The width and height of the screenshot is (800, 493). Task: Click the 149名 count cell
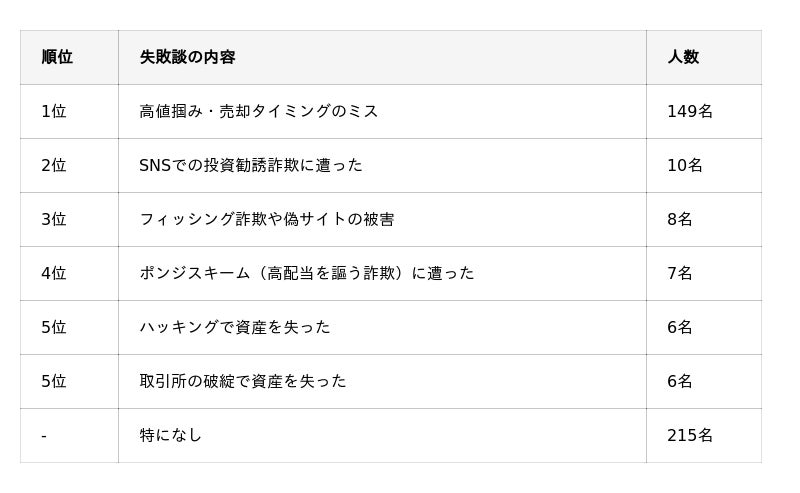click(690, 111)
